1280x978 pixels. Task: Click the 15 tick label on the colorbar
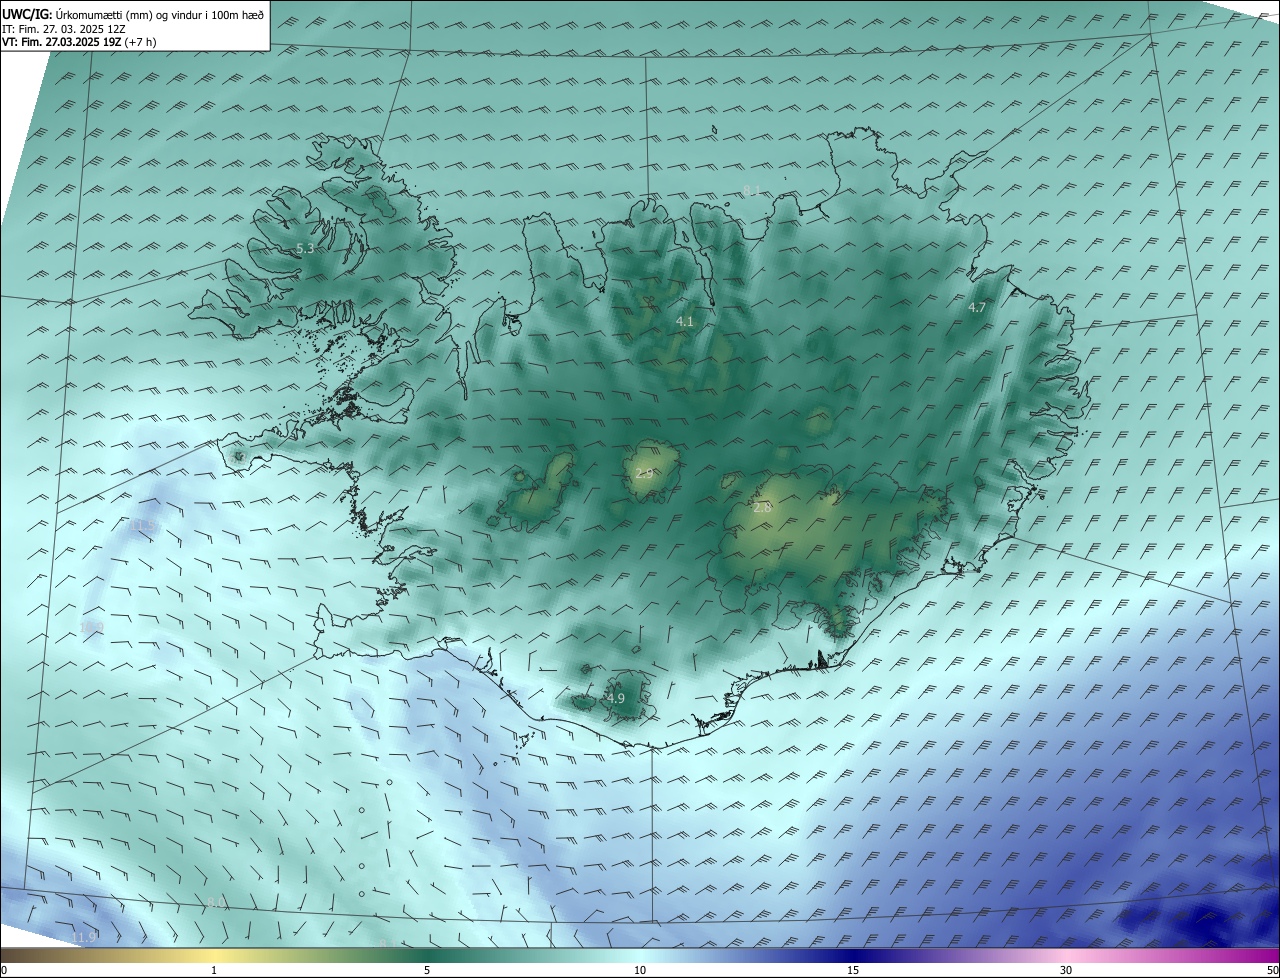(x=853, y=970)
